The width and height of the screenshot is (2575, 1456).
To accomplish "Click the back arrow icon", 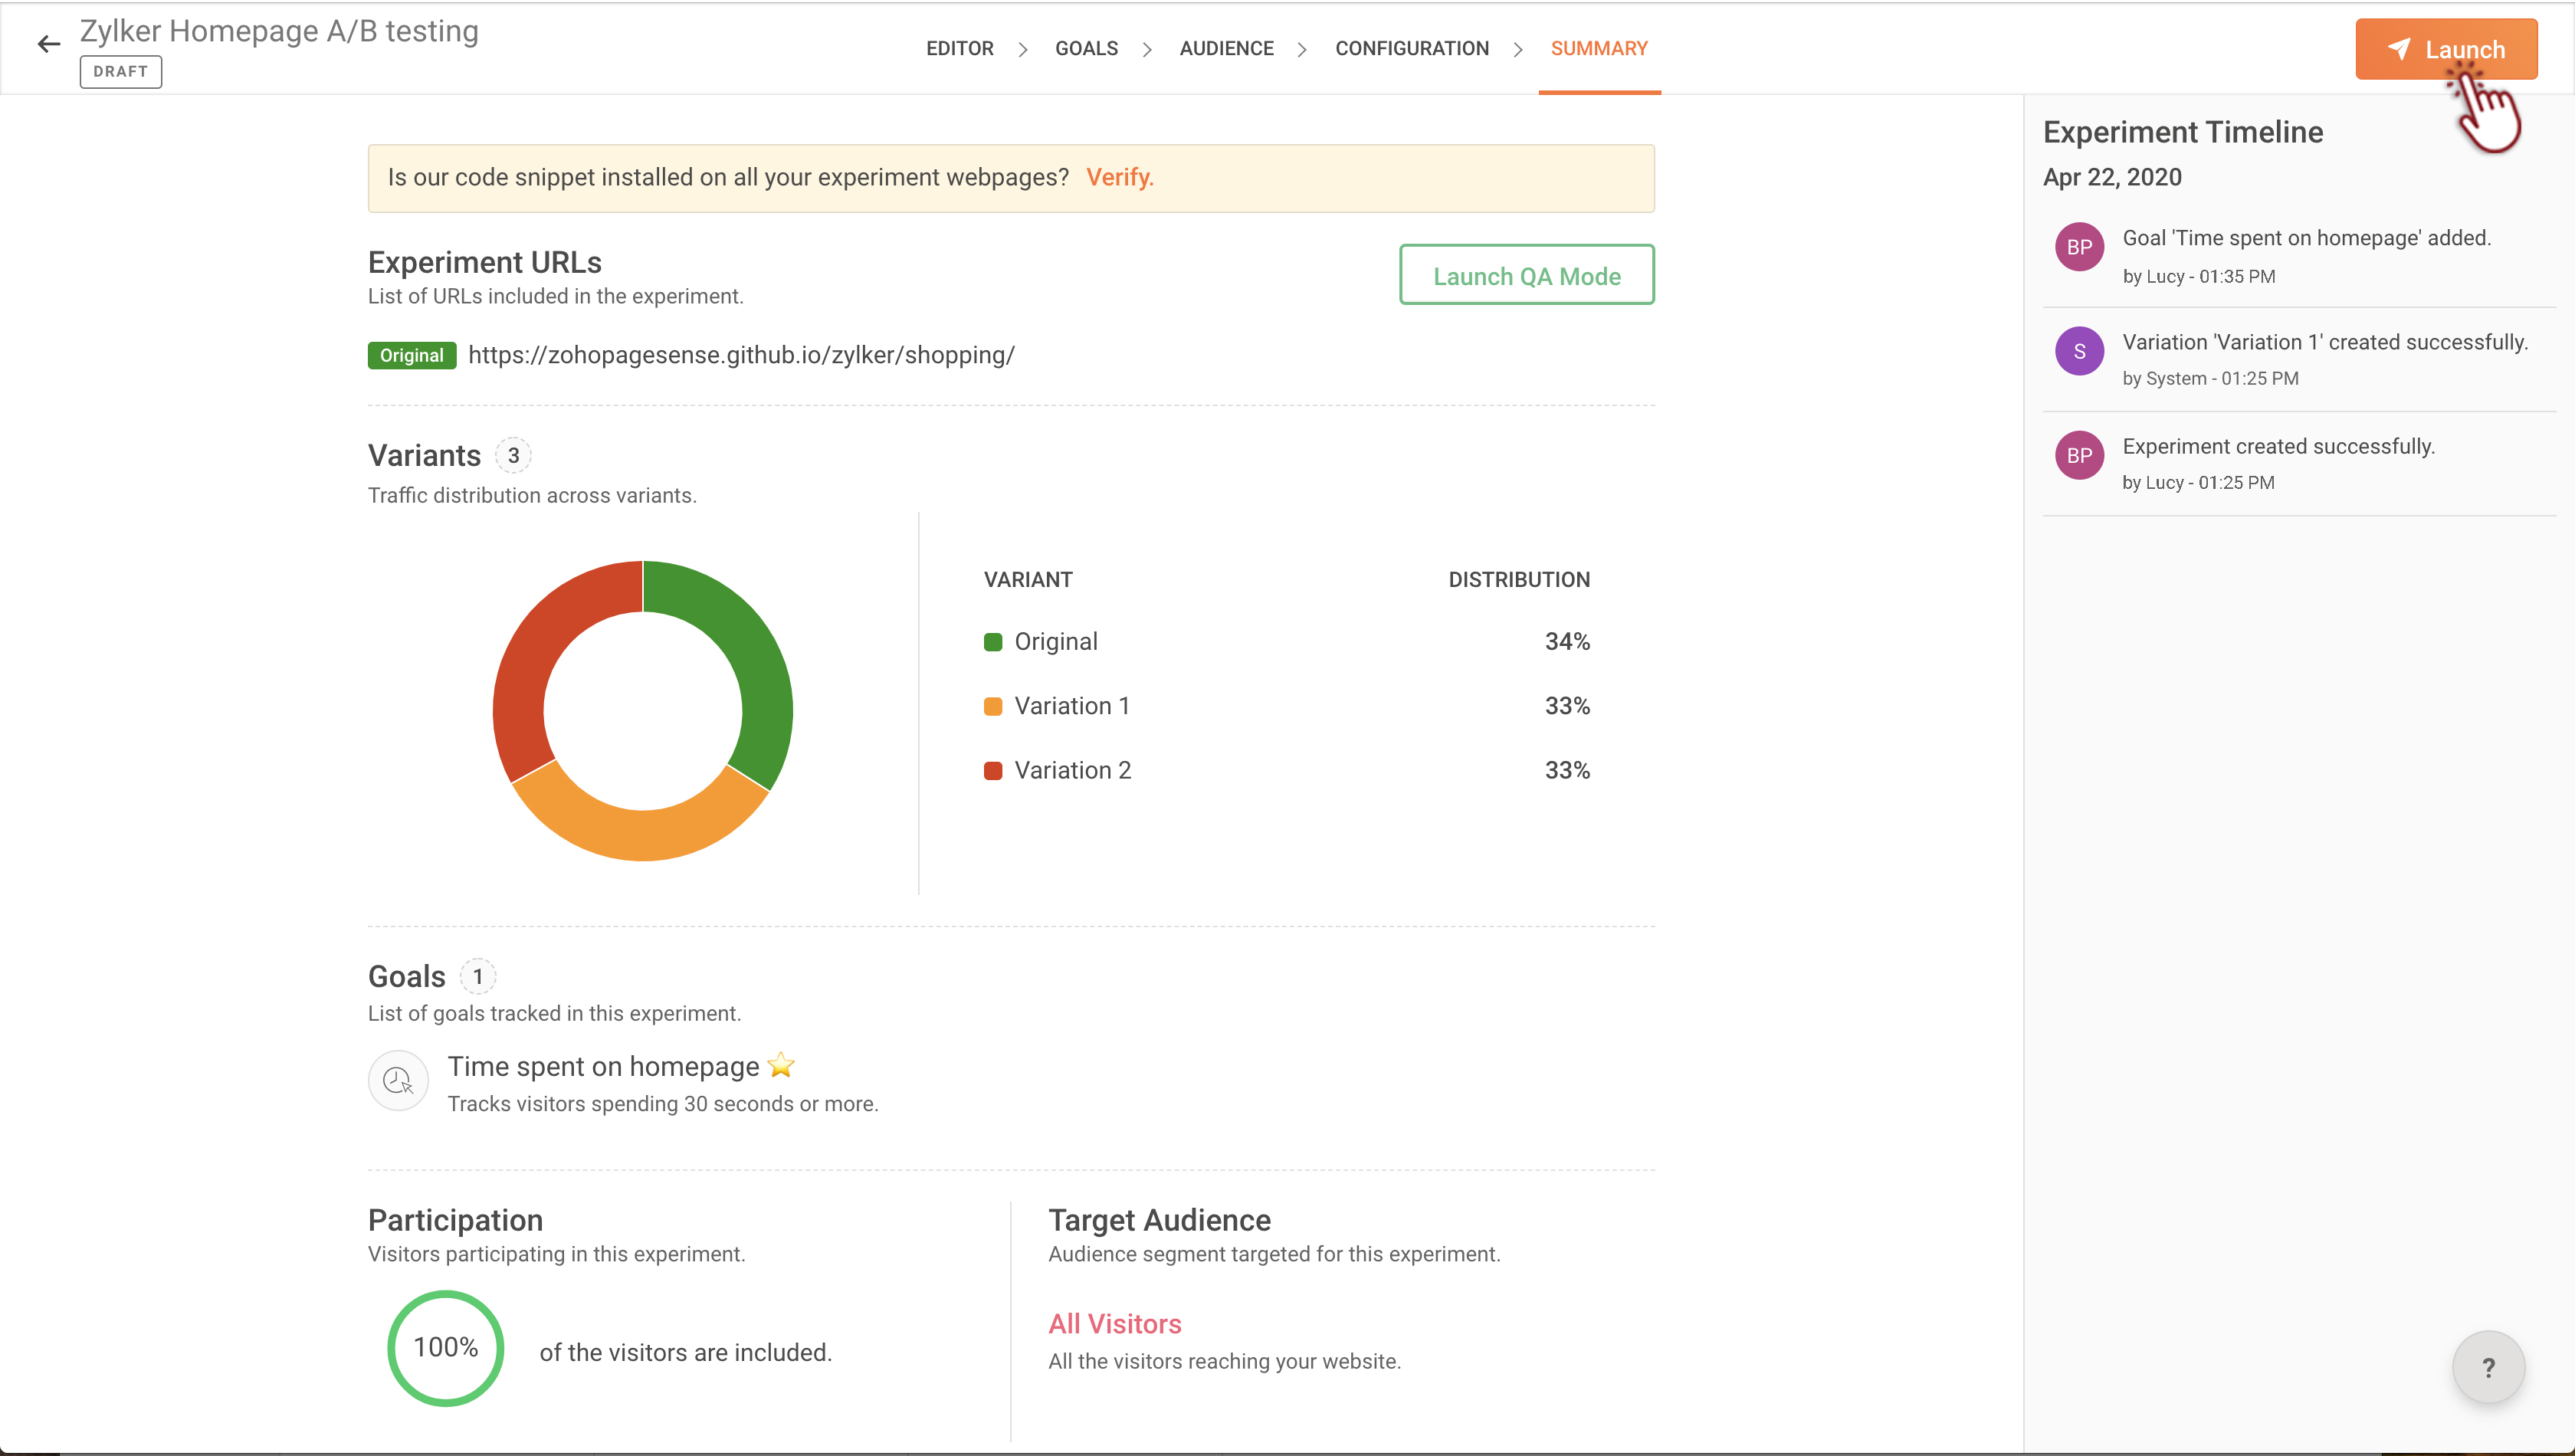I will pos(48,44).
